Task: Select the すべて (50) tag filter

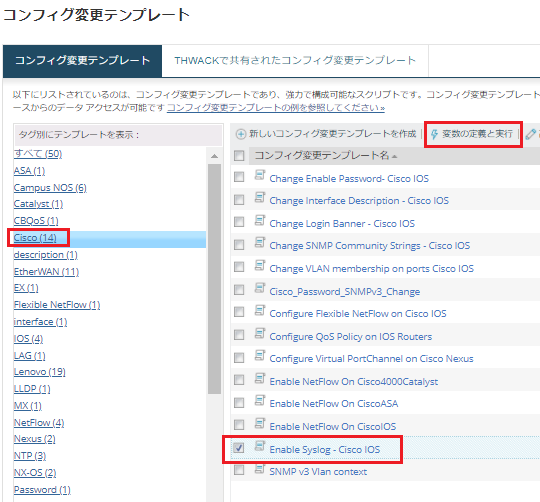Action: click(38, 154)
